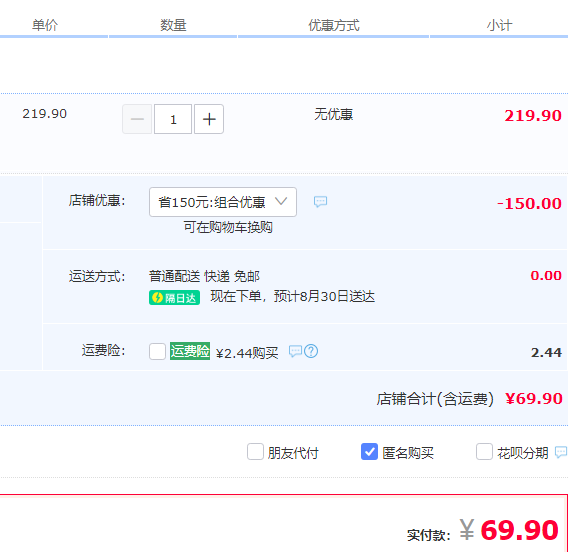Open the 省150元:组合优惠 store discount dropdown

tap(223, 202)
